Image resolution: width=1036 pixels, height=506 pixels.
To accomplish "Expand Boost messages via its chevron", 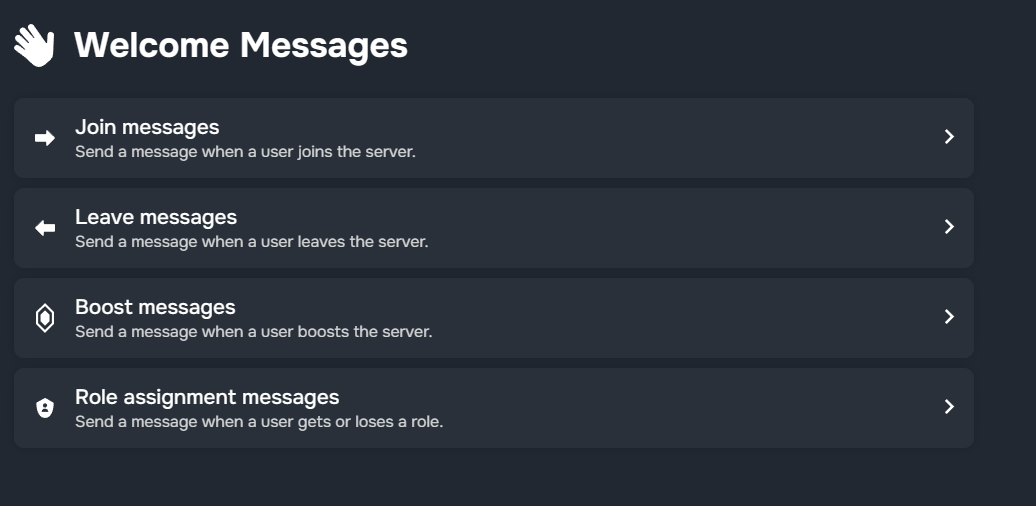I will (x=949, y=317).
